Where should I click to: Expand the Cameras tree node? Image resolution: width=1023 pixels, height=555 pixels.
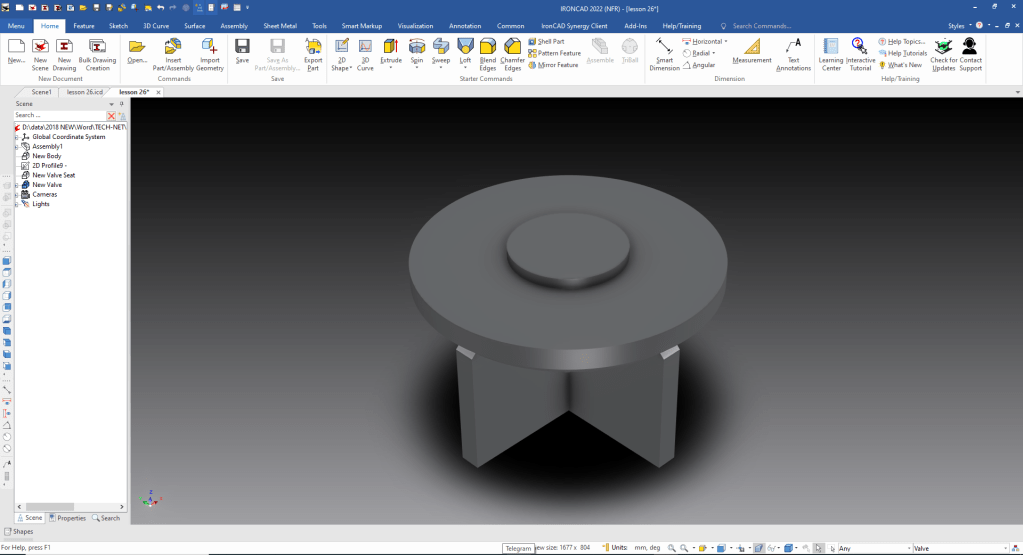coord(16,195)
